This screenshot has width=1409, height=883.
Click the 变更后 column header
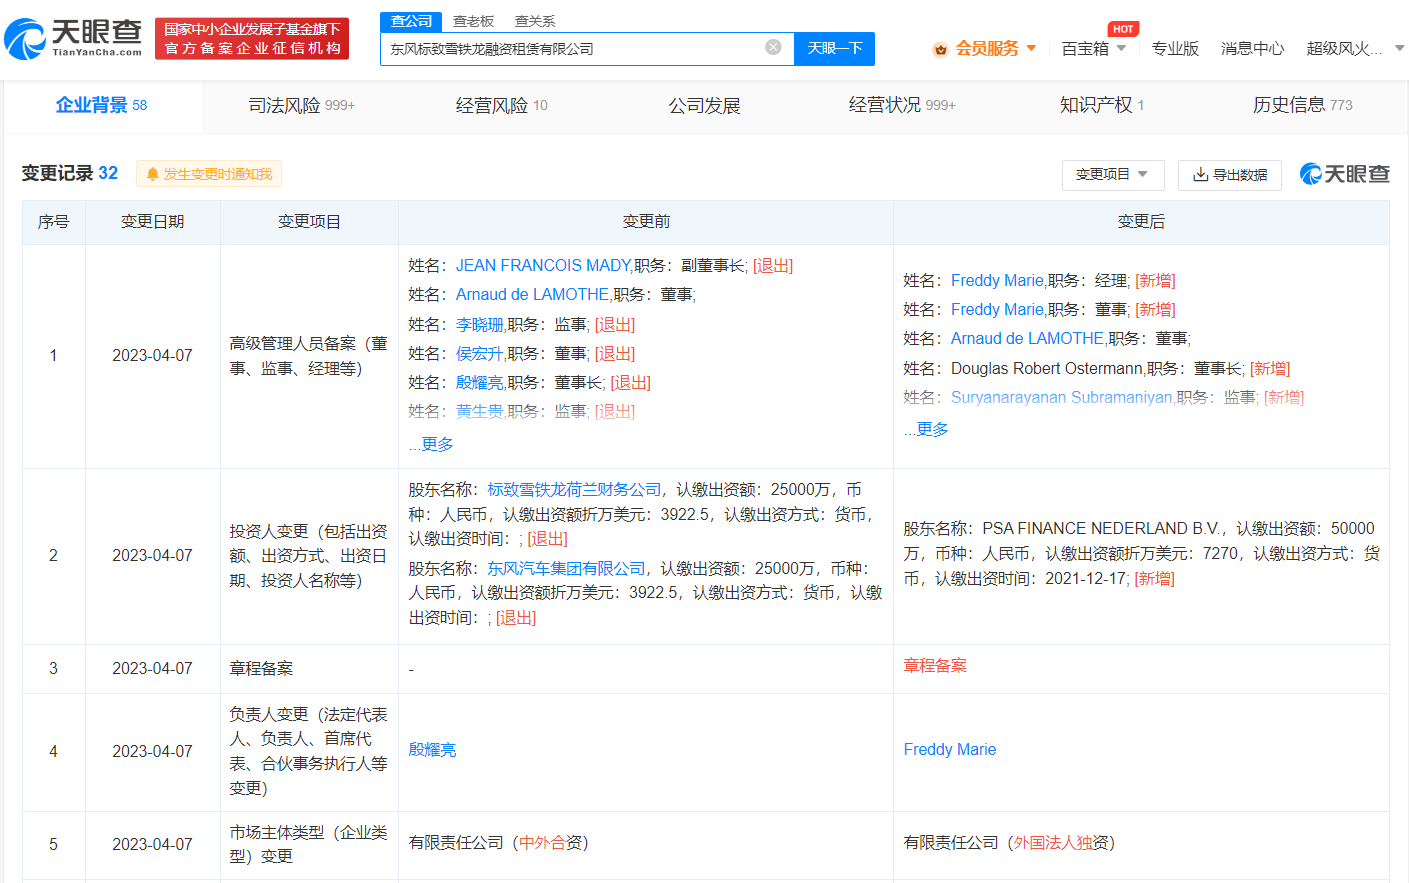click(x=1141, y=222)
